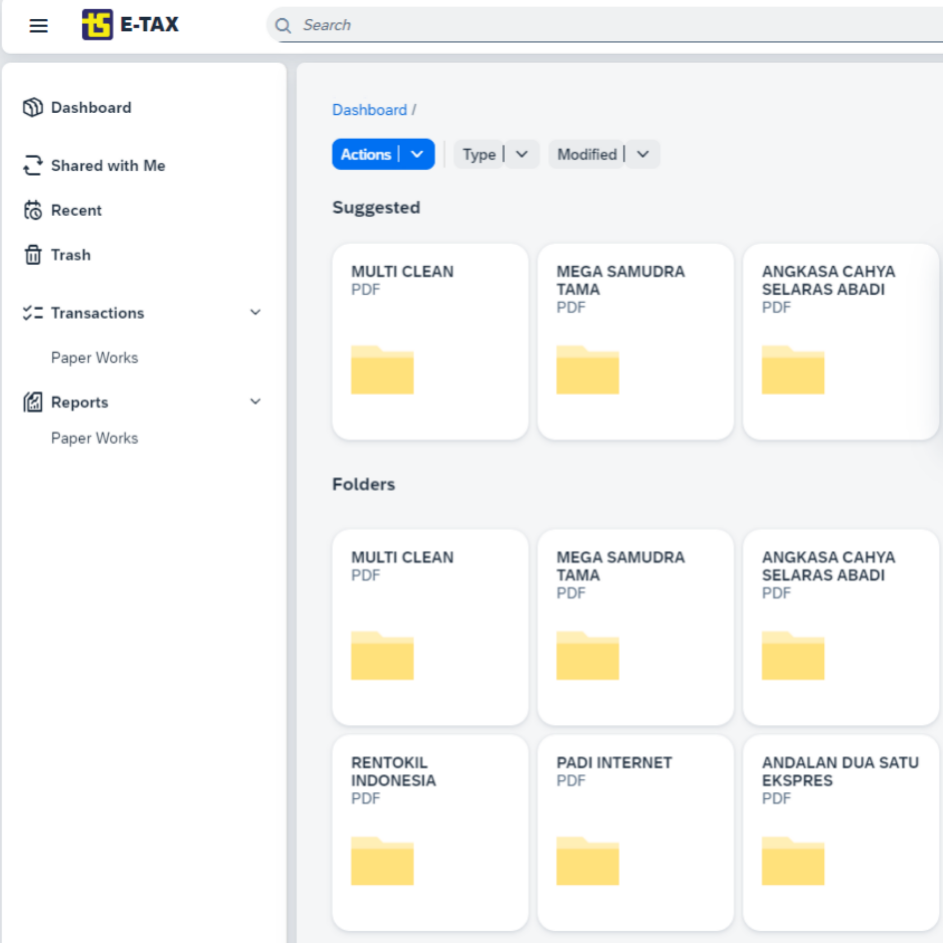Viewport: 943px width, 943px height.
Task: Click the hamburger menu icon
Action: (39, 26)
